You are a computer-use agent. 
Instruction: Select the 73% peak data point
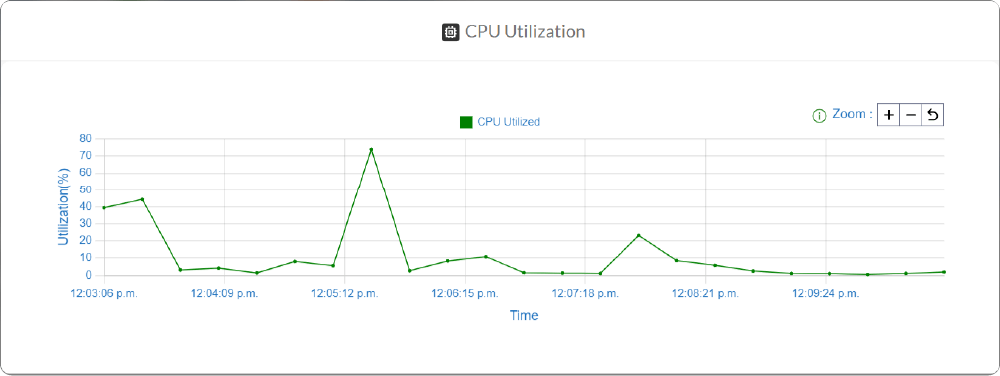coord(371,150)
